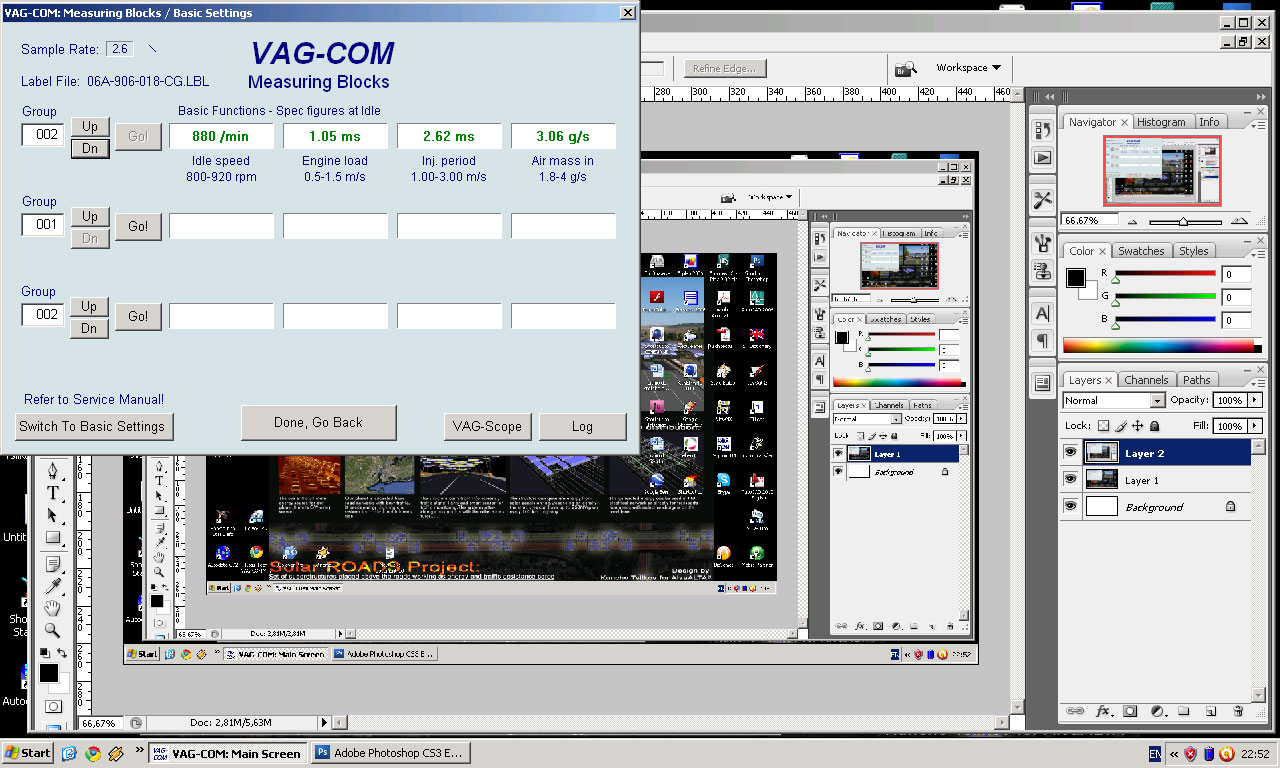
Task: Toggle visibility of Layer 1
Action: point(1071,480)
